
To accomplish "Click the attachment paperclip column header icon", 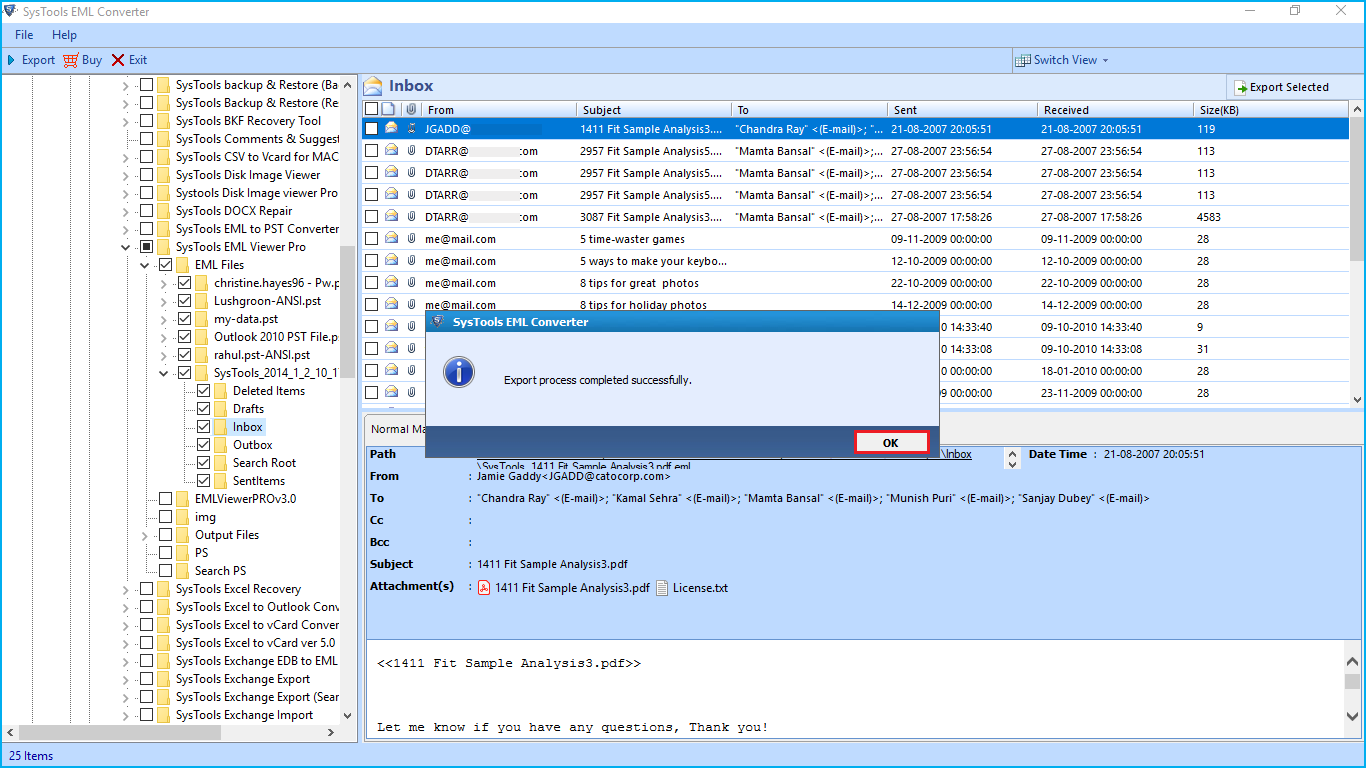I will coord(411,109).
